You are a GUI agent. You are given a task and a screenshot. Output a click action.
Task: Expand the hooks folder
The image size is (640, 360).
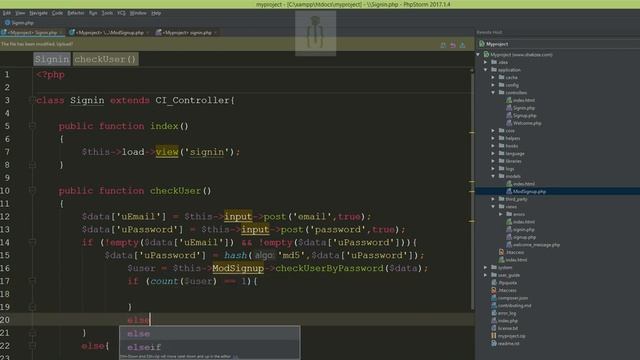click(493, 146)
